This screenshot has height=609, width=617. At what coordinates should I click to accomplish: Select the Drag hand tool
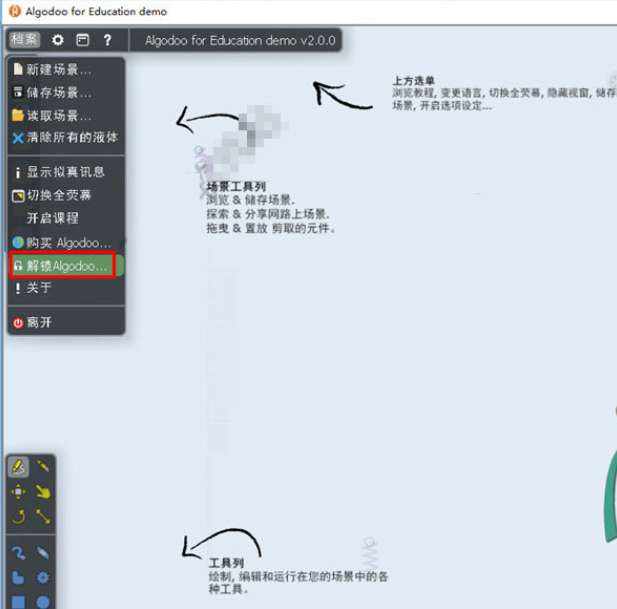pyautogui.click(x=43, y=492)
